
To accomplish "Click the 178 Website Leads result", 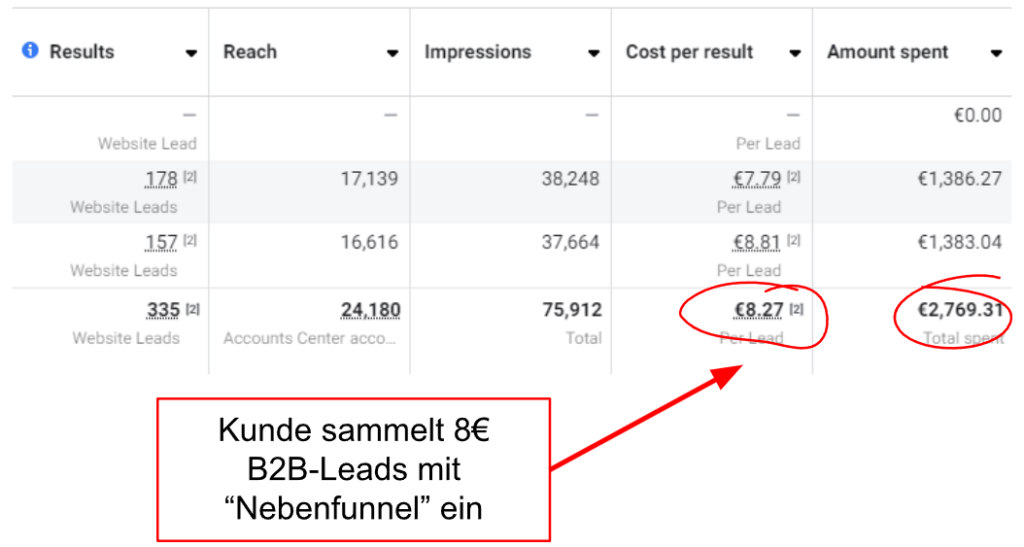I will tap(161, 179).
